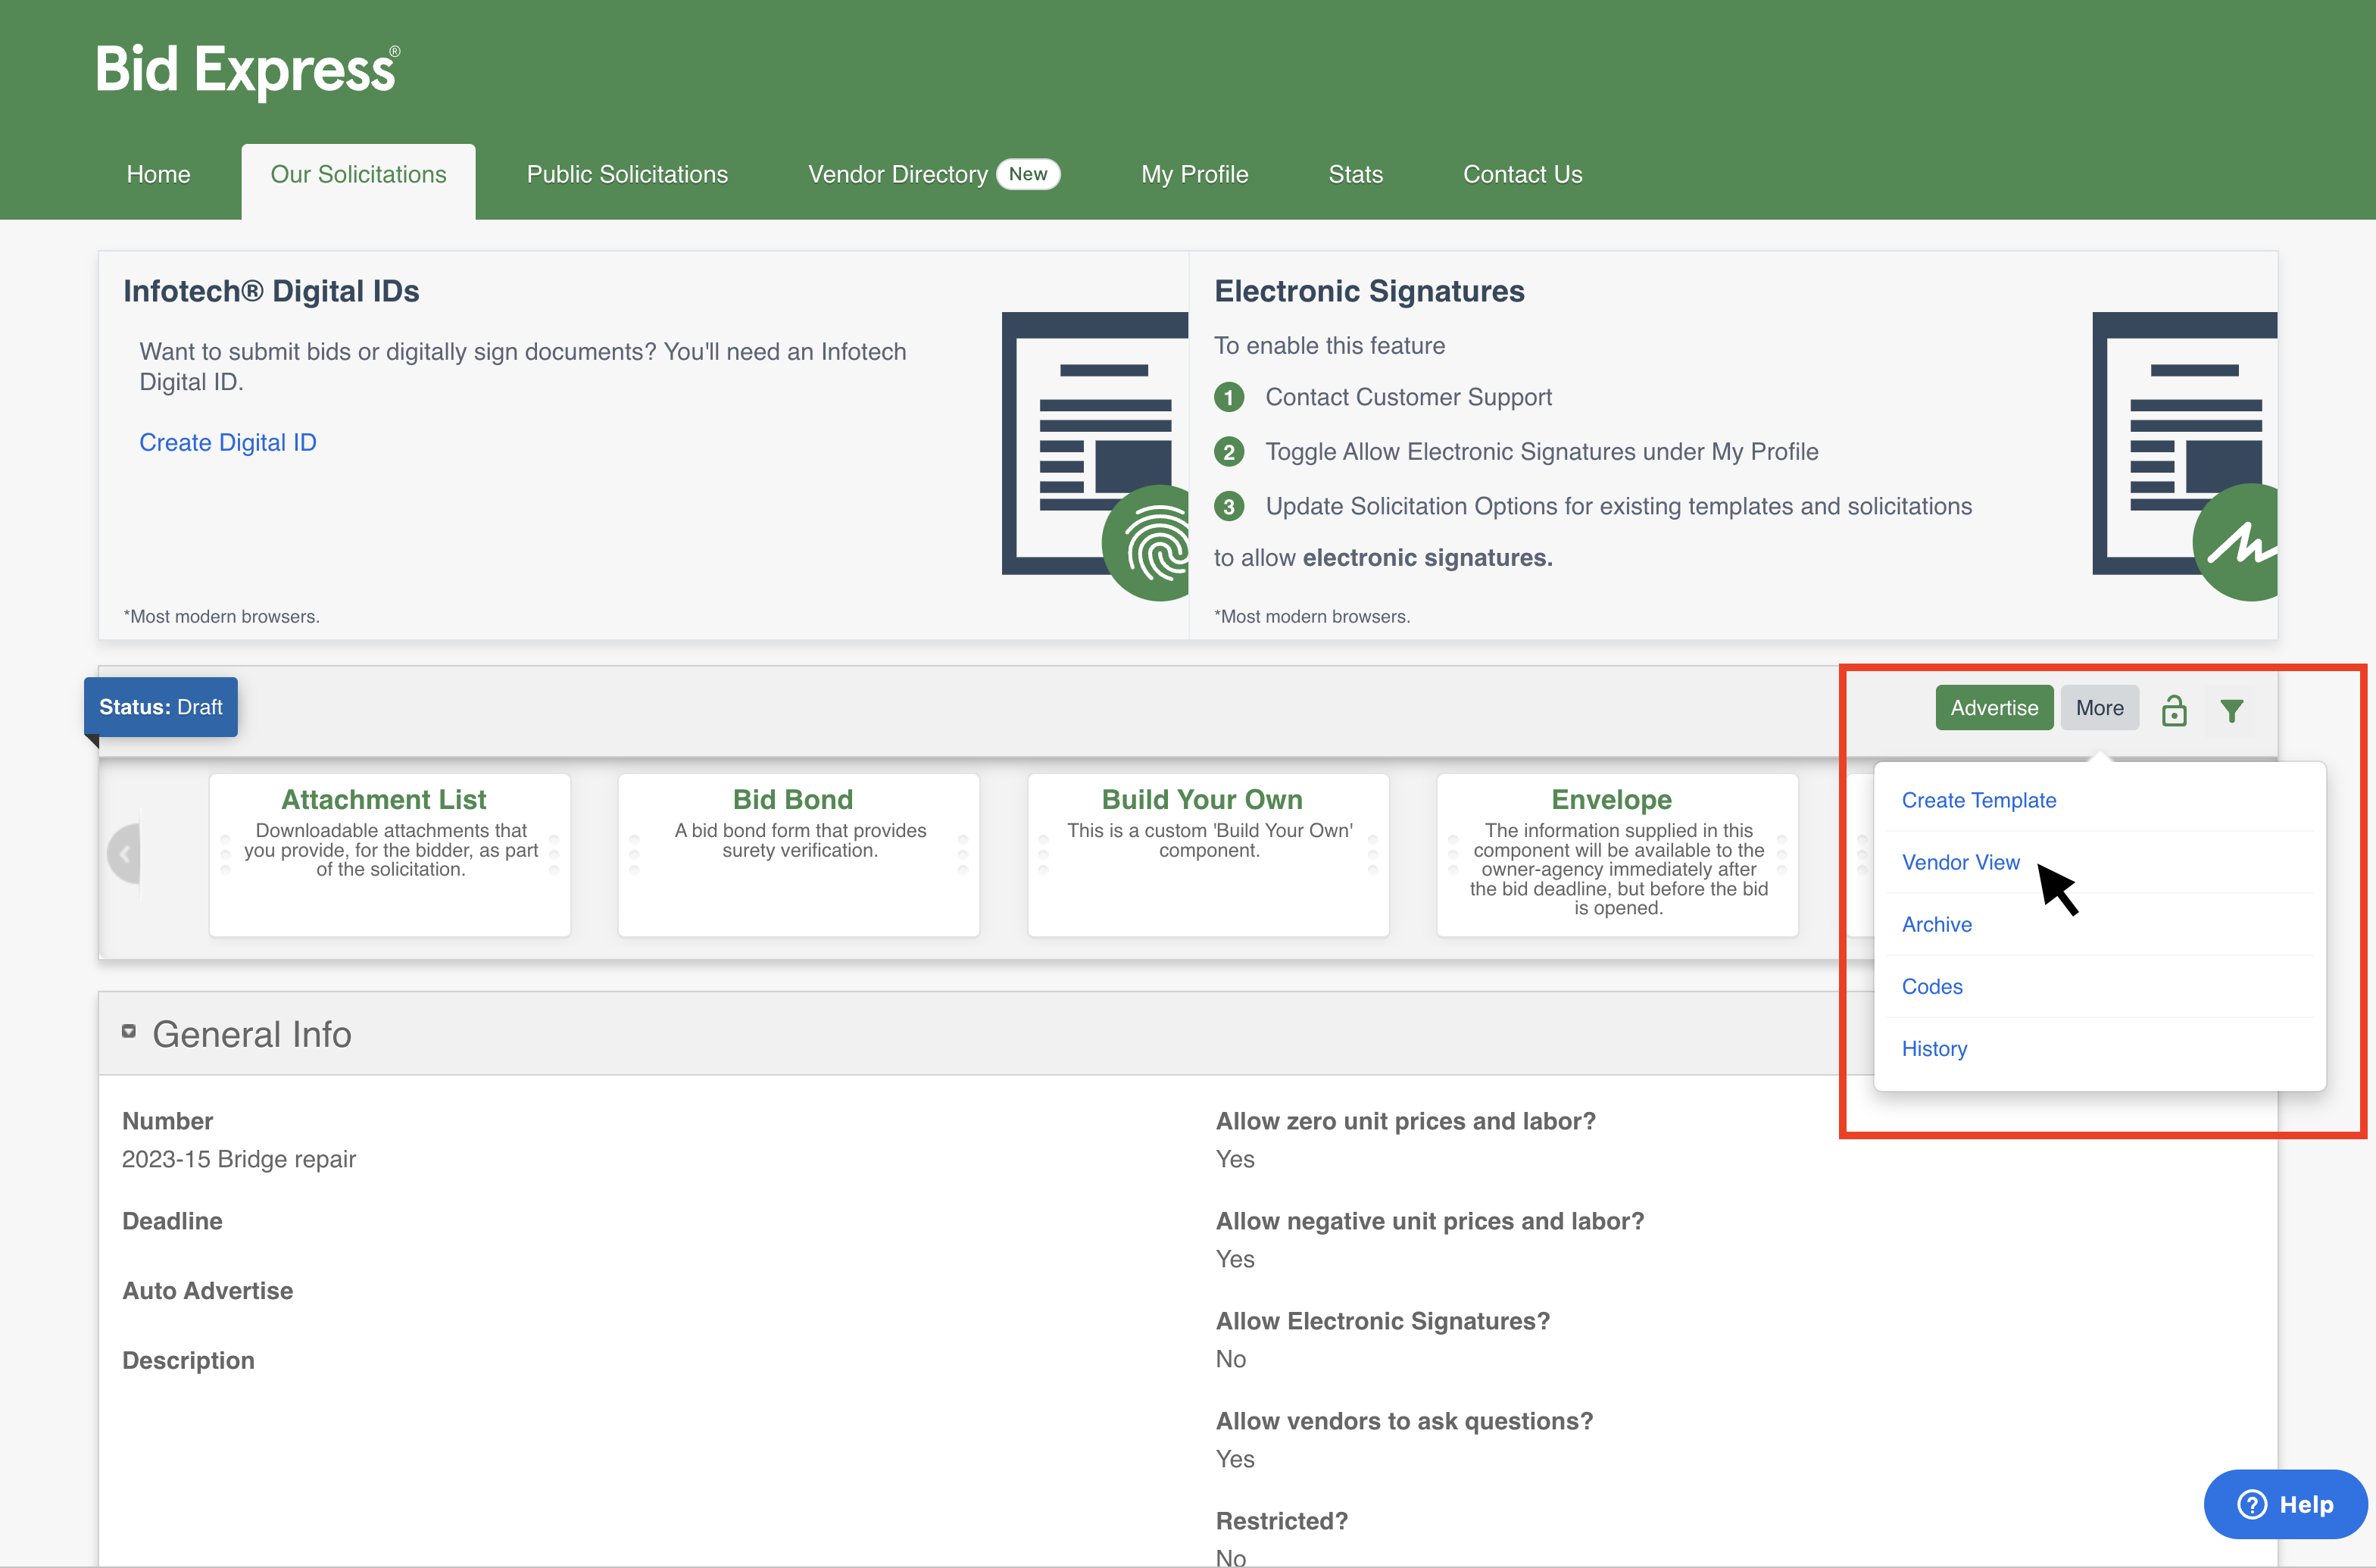
Task: Open the My Profile tab
Action: 1194,174
